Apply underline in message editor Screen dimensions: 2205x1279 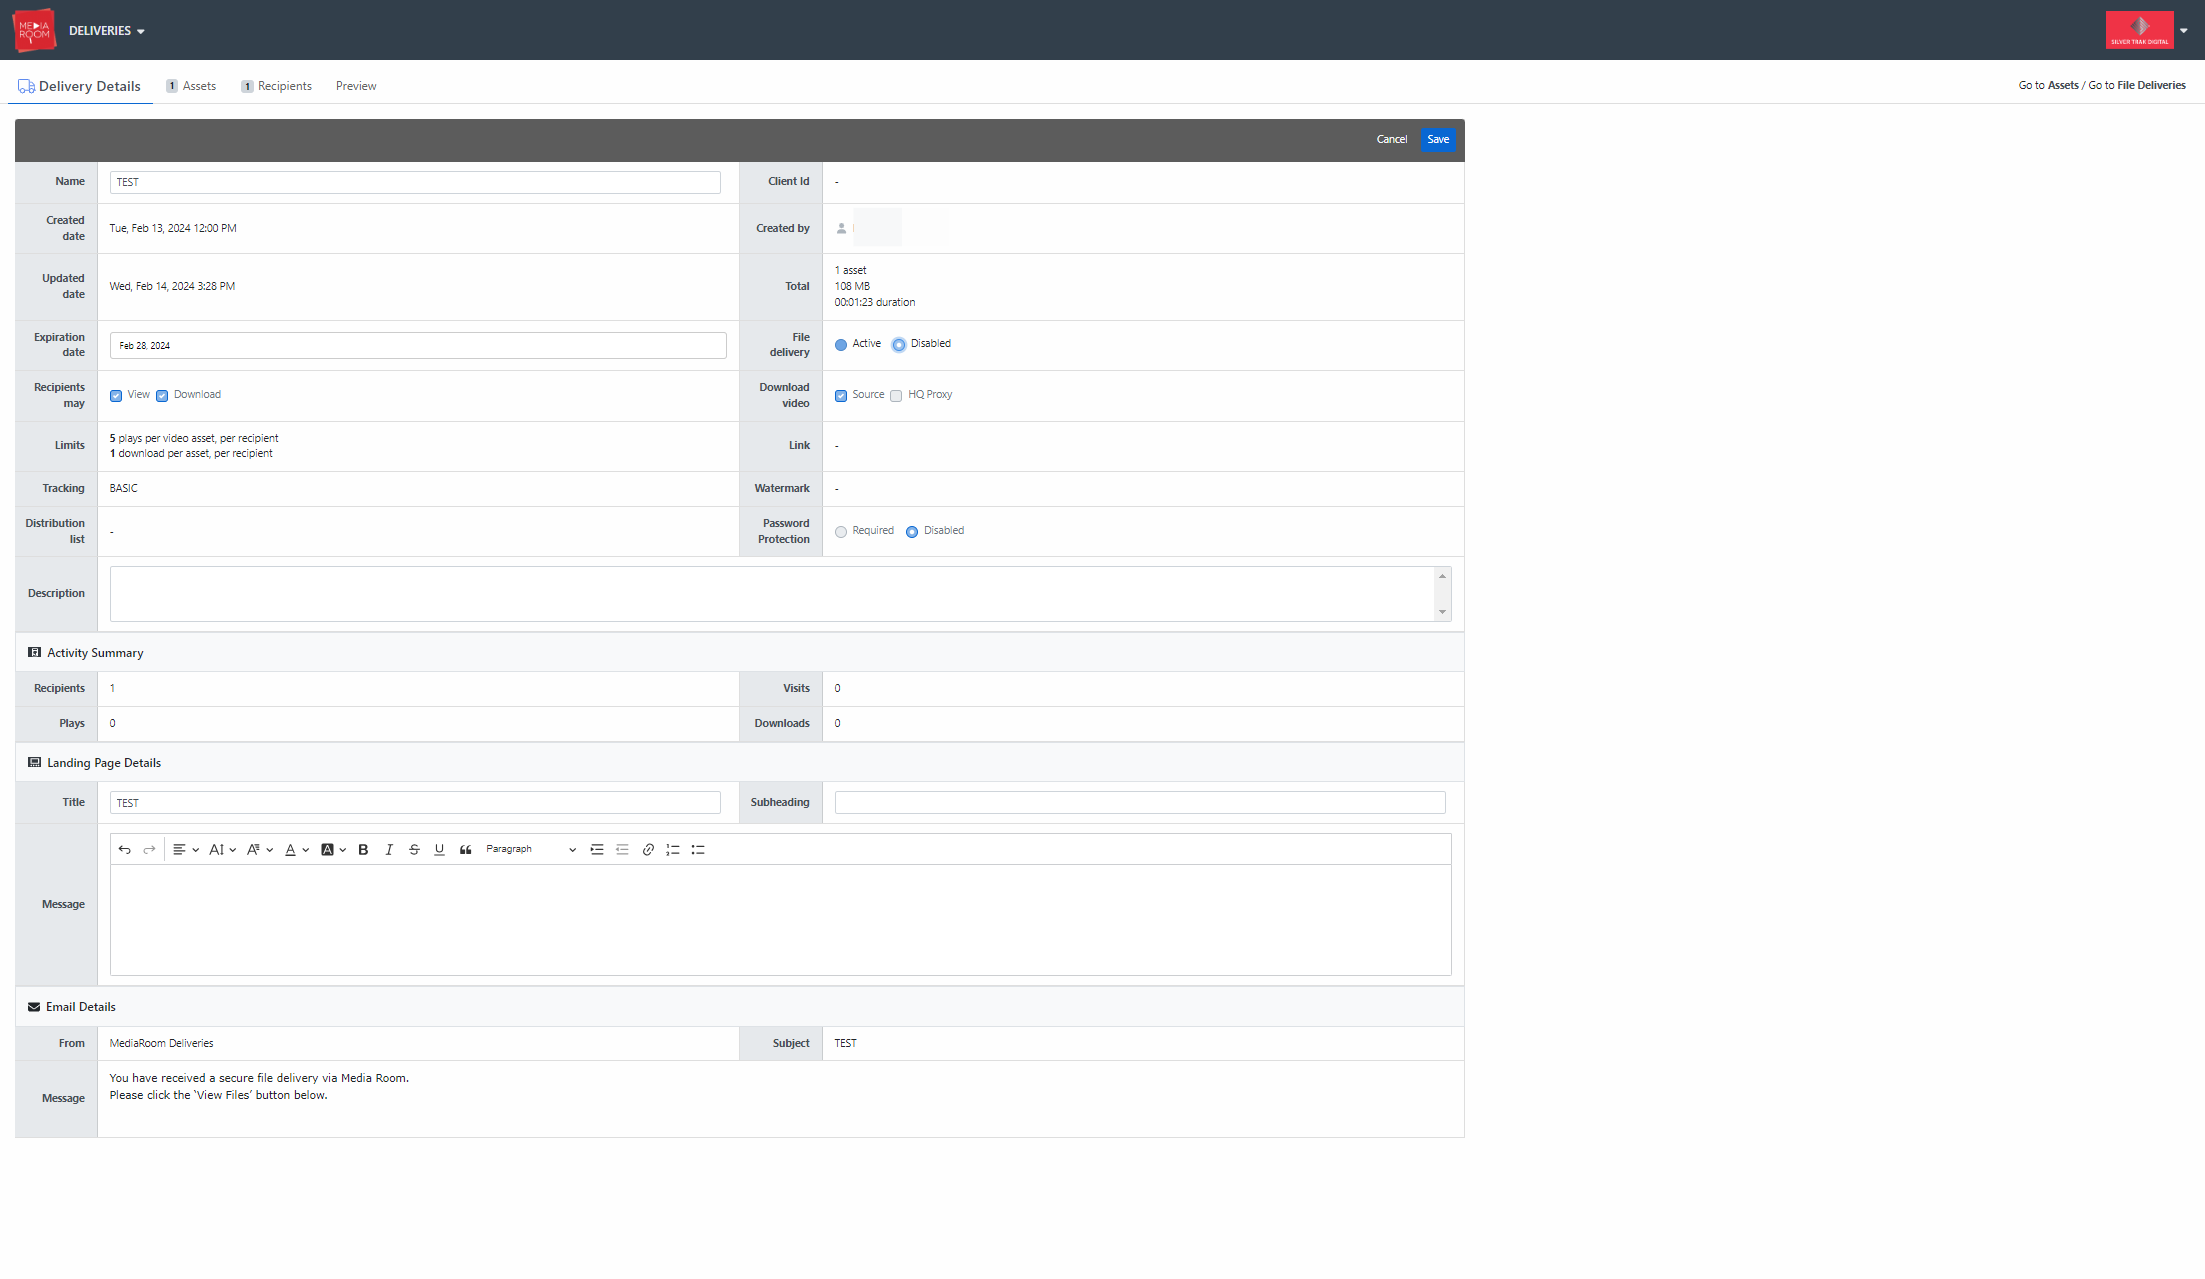[439, 850]
